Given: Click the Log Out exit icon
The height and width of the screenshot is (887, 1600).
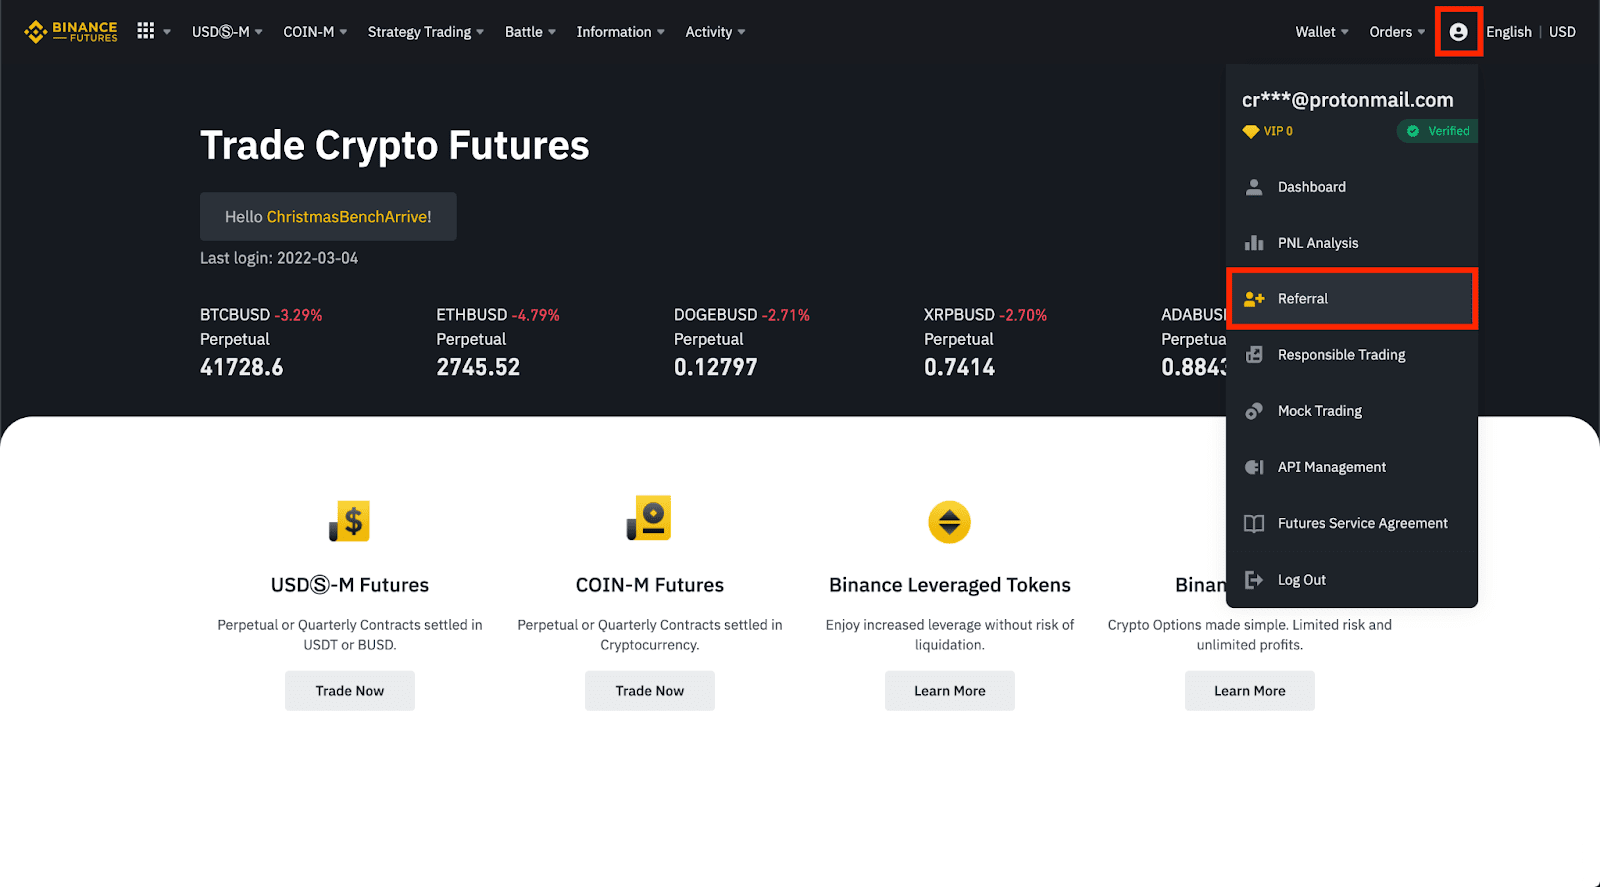Looking at the screenshot, I should click(1254, 580).
